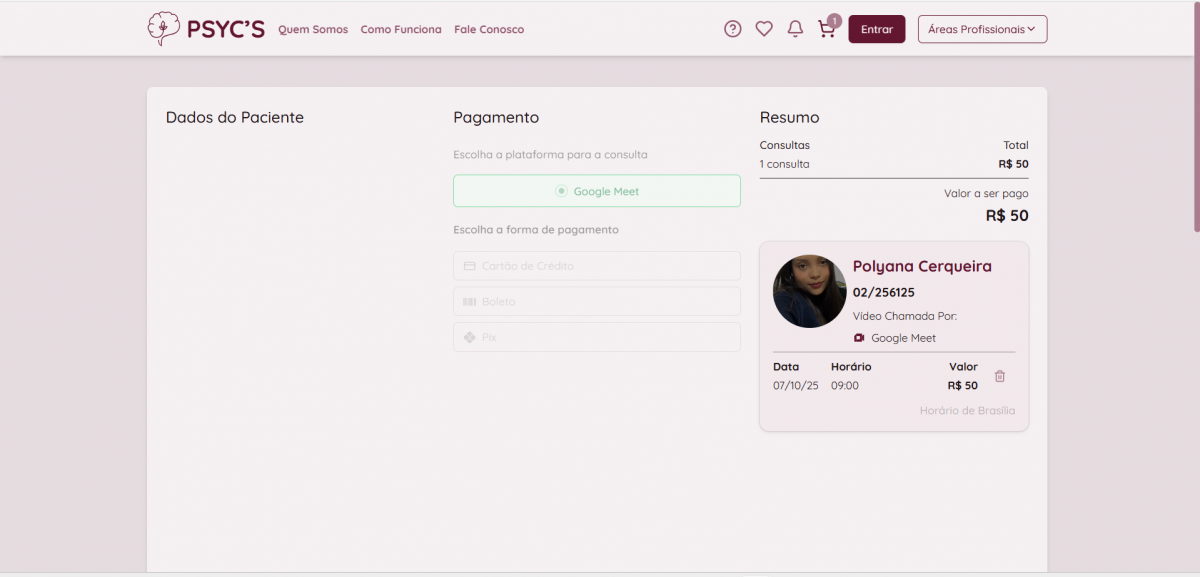Click Polyana Cerqueira's name
The height and width of the screenshot is (577, 1200).
tap(922, 266)
